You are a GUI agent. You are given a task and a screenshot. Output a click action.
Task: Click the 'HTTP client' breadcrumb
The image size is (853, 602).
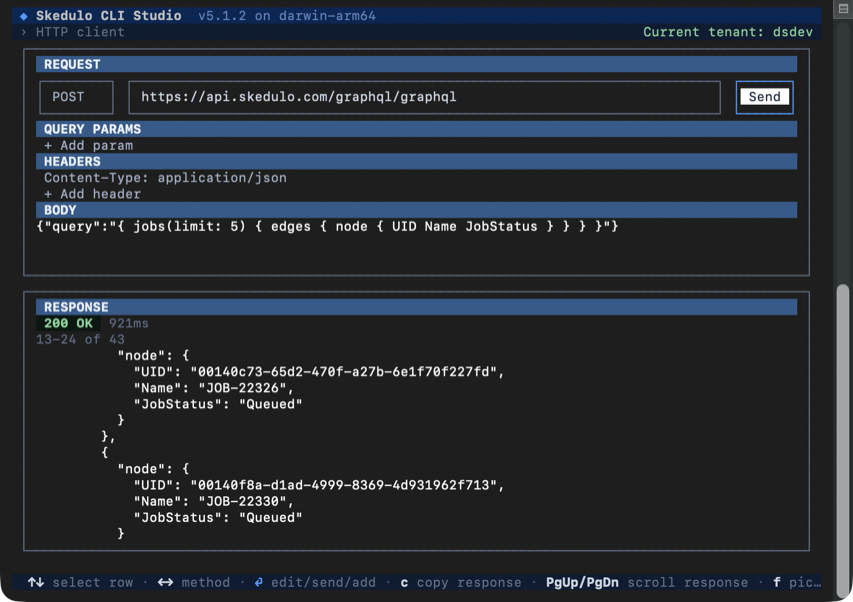tap(80, 32)
